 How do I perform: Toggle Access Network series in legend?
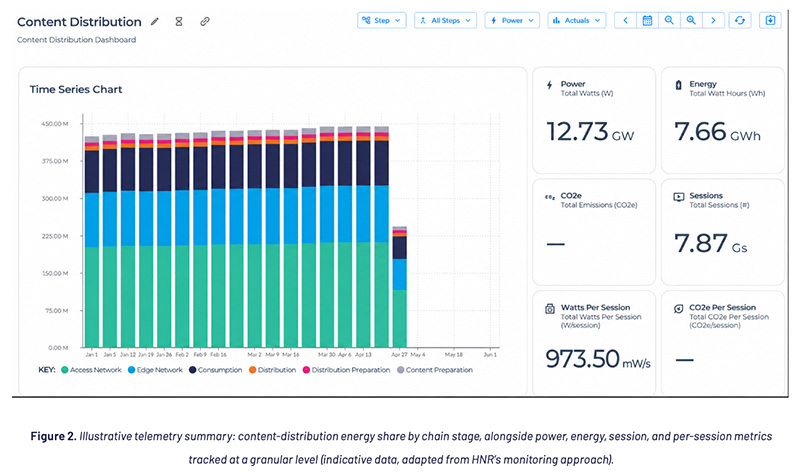point(91,370)
